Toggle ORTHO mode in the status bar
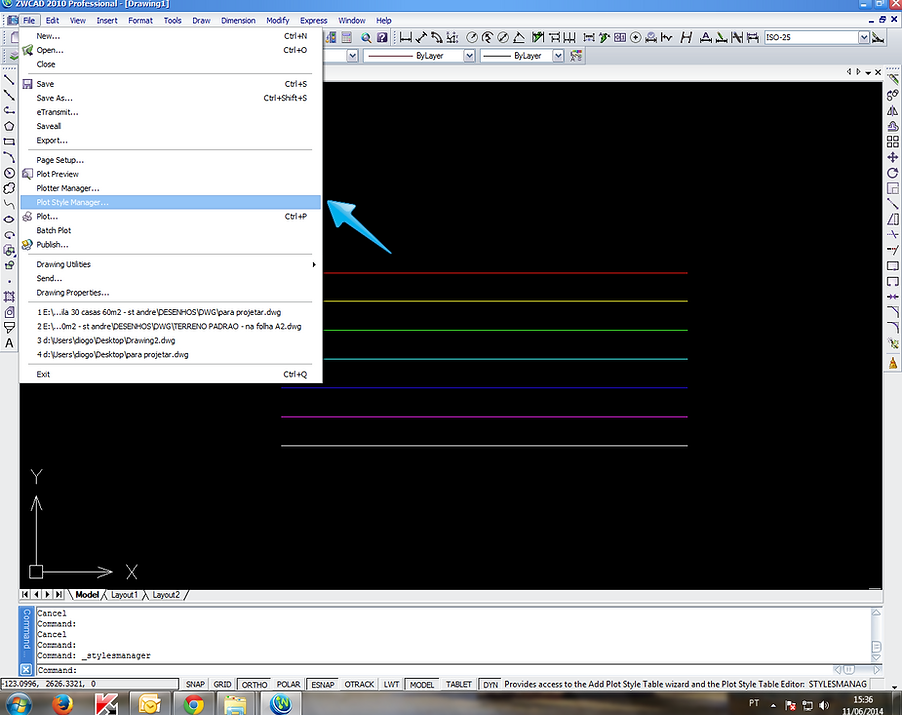Viewport: 902px width, 715px height. tap(254, 684)
